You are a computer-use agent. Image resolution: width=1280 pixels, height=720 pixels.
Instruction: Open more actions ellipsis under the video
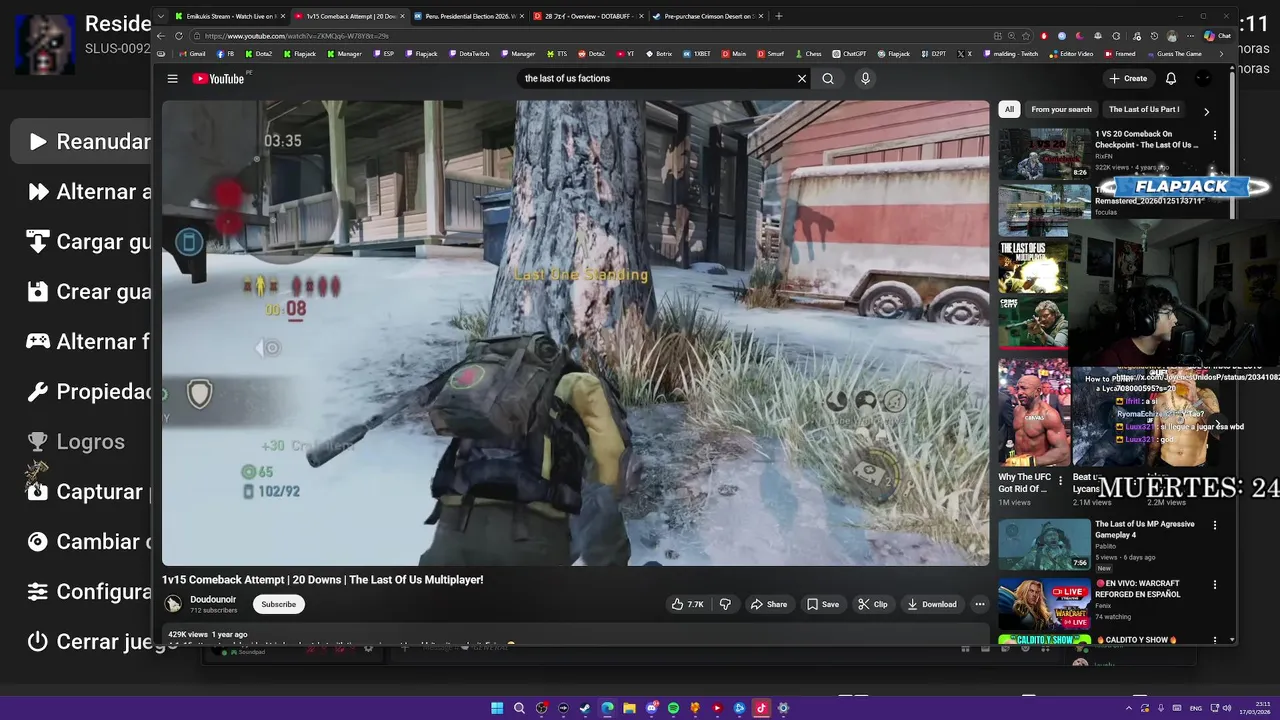[x=980, y=604]
